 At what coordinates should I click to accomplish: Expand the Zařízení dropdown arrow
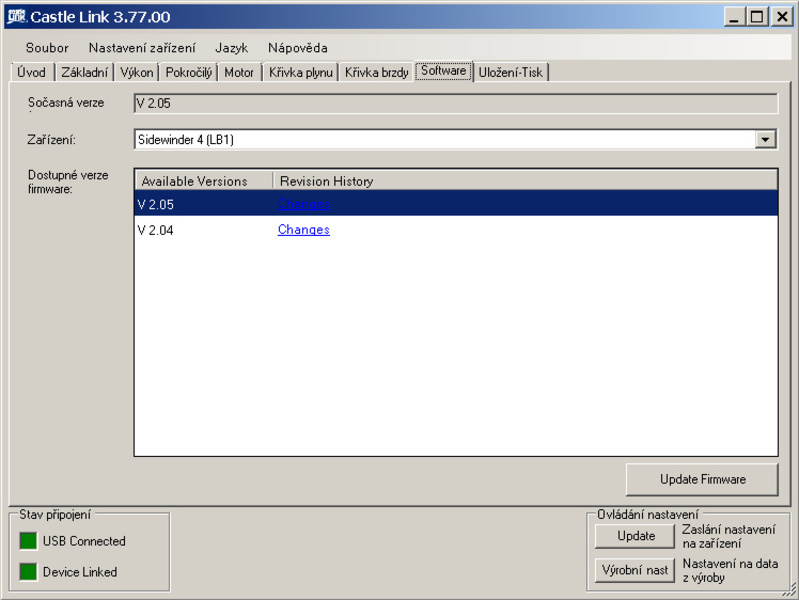765,139
